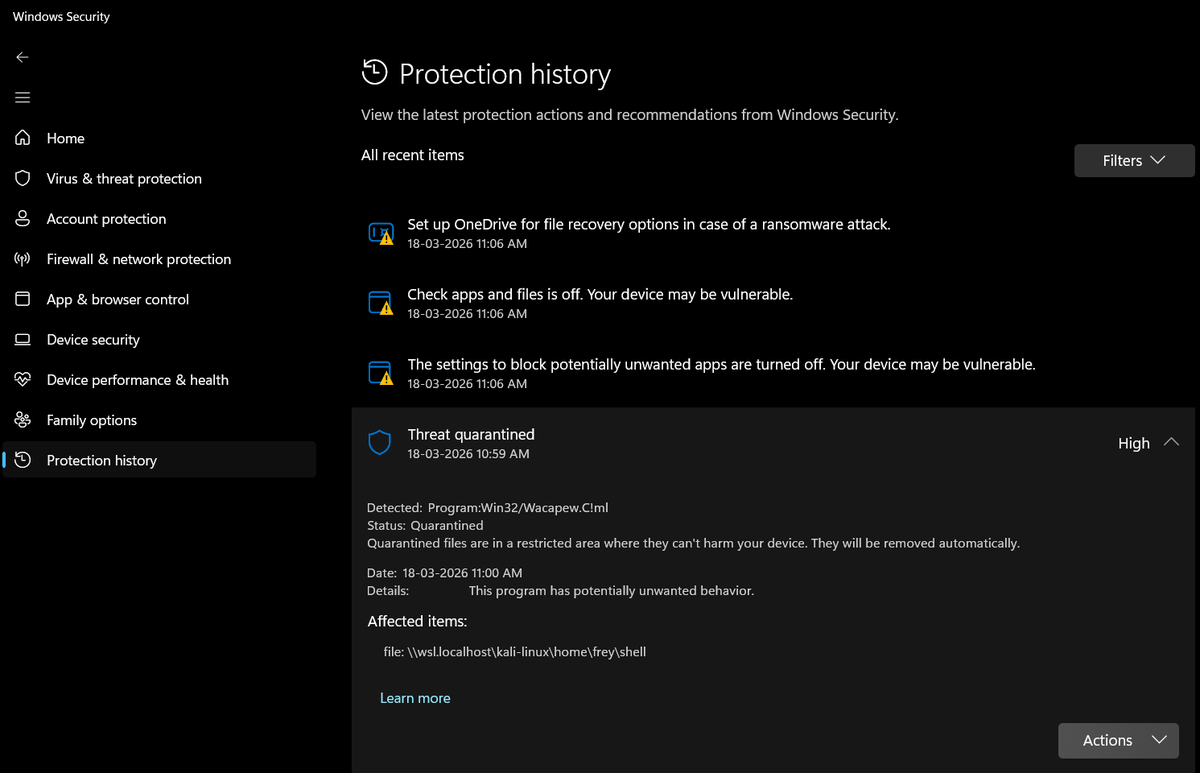Follow the Learn more link
Screen dimensions: 1200x773
415,698
